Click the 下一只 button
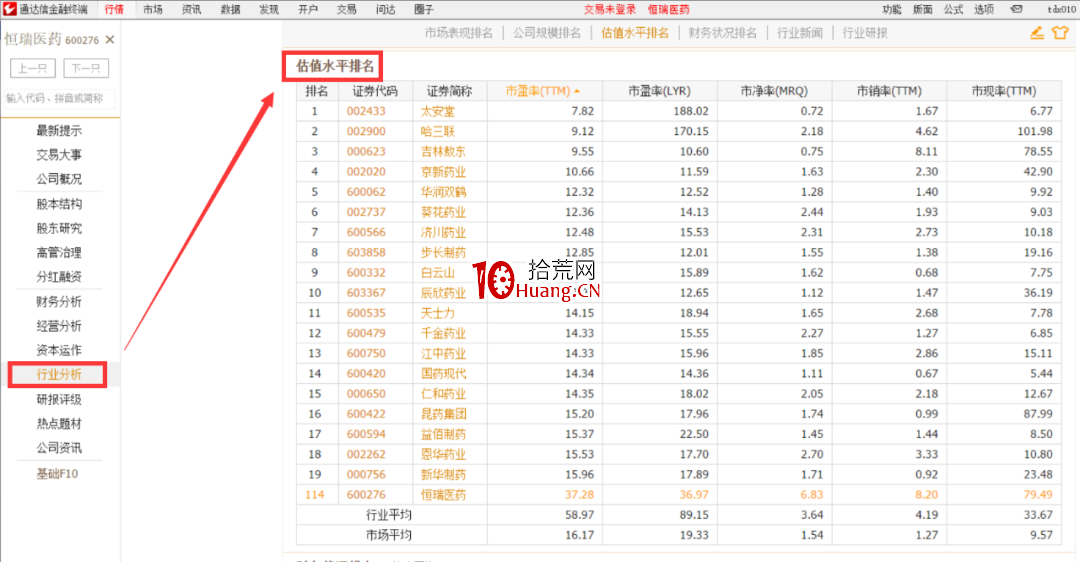 tap(86, 68)
